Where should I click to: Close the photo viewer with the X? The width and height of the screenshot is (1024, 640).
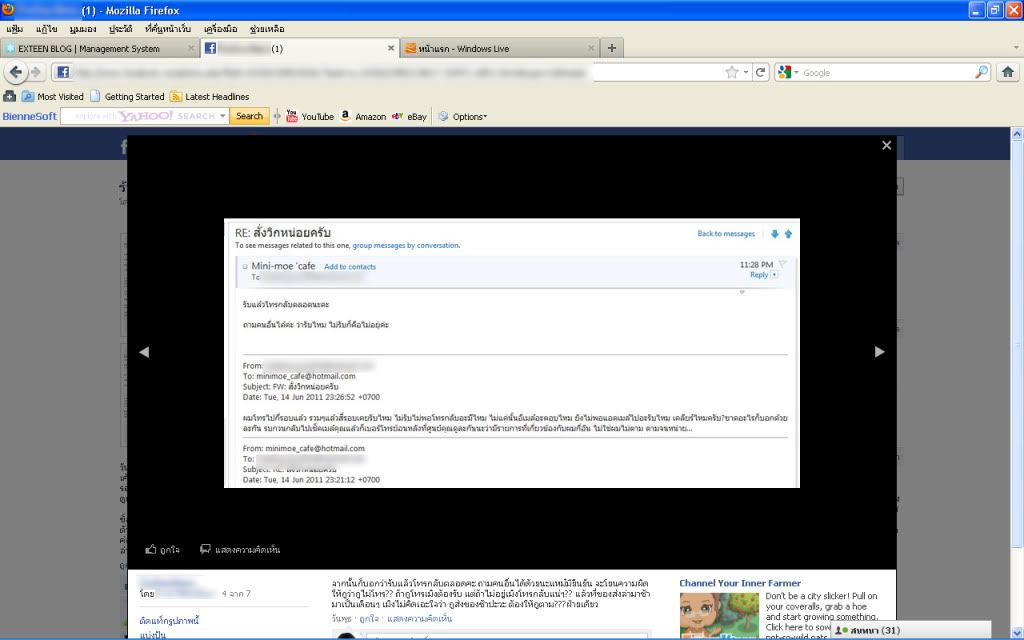click(886, 145)
